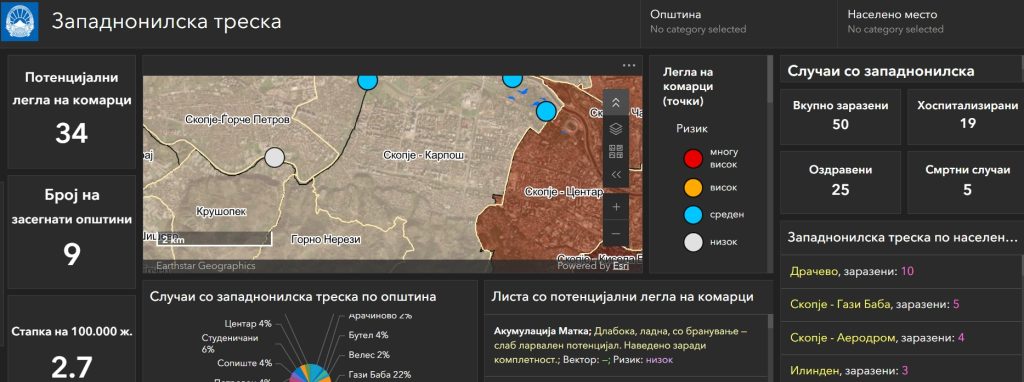
Task: Click the legend panel vertical scrollbar
Action: tap(769, 164)
